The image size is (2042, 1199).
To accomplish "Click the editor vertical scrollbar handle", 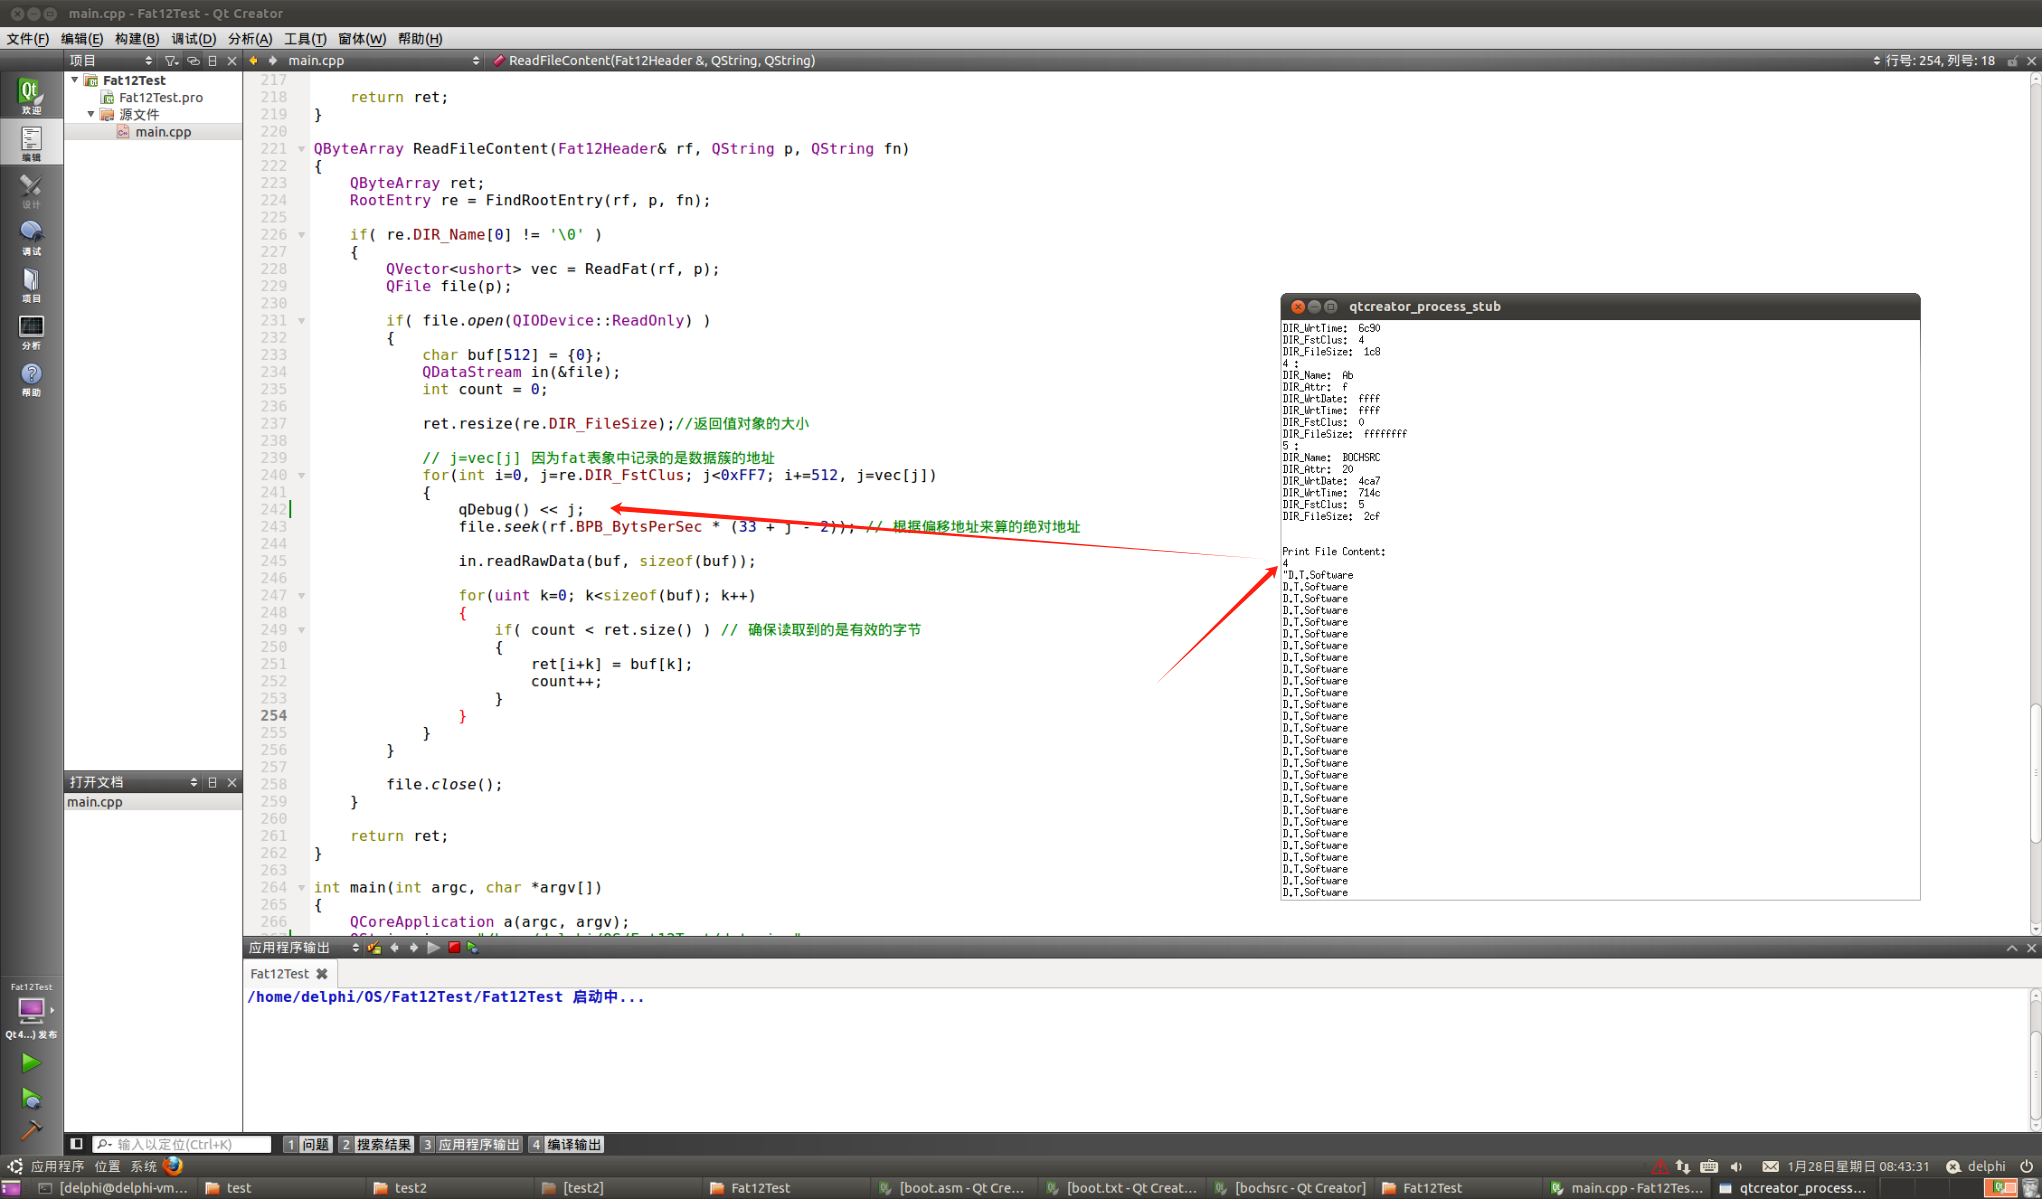I will click(2034, 775).
